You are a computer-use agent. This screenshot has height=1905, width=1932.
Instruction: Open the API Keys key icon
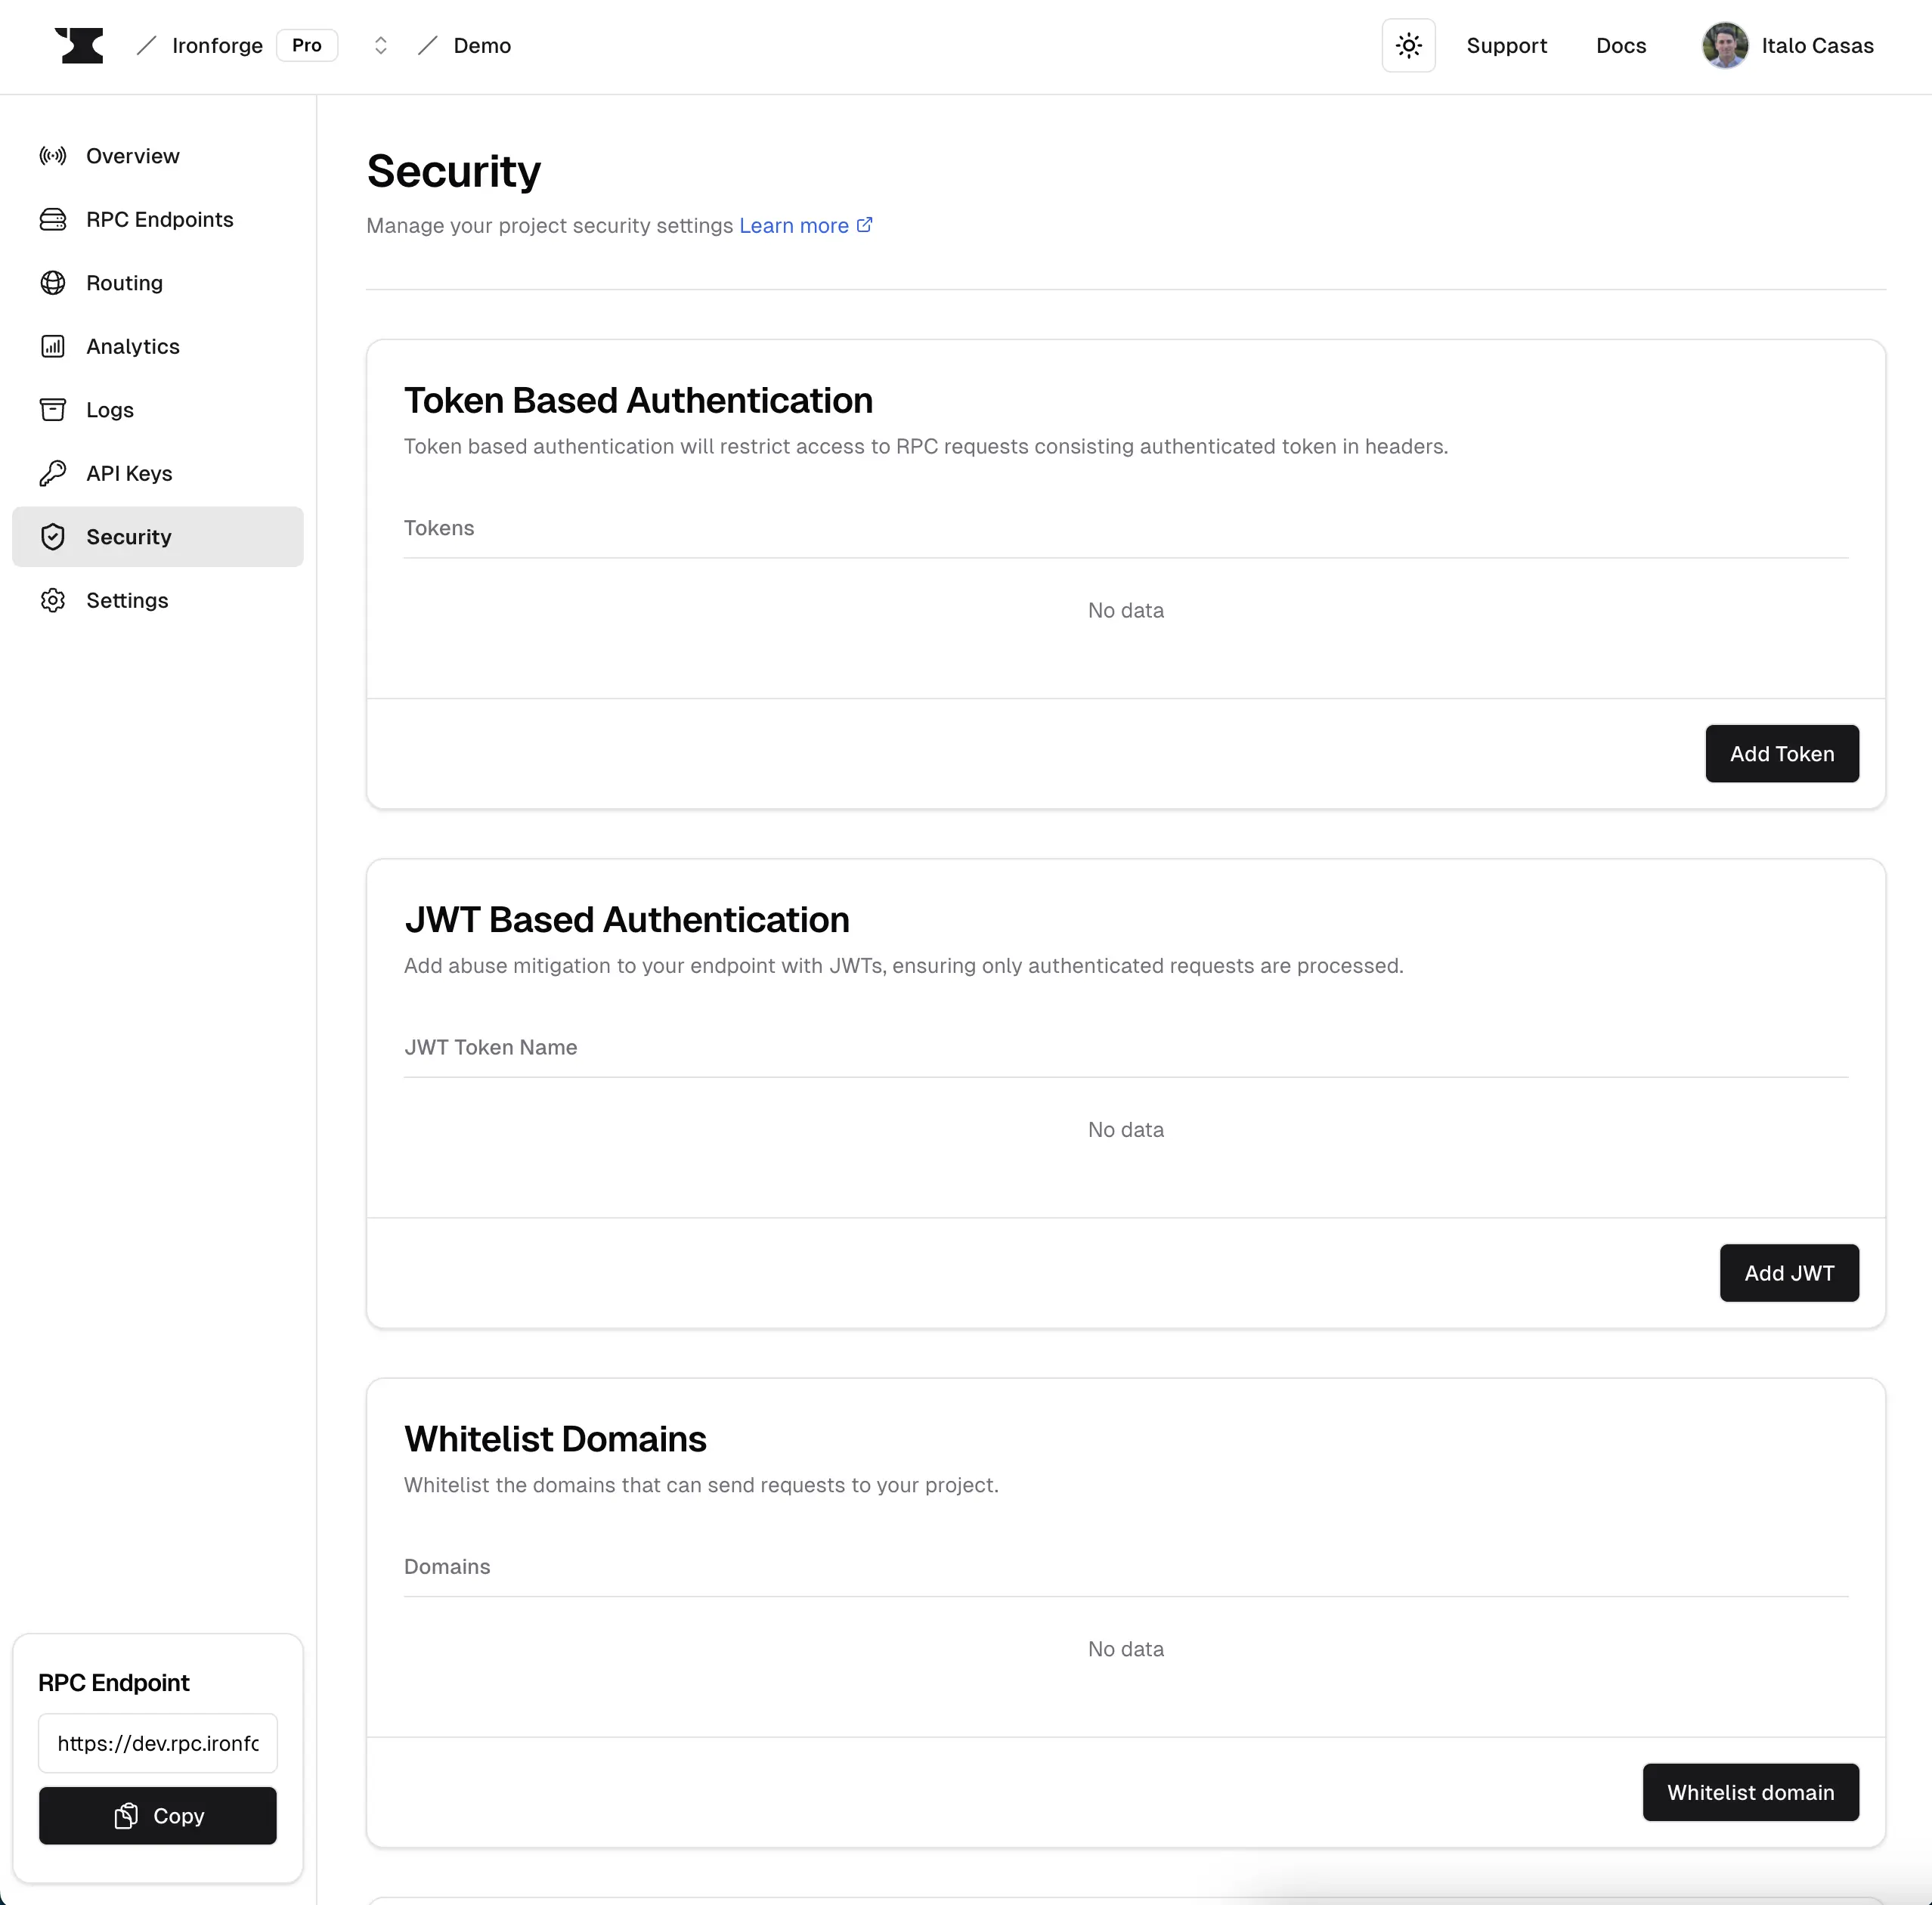[x=53, y=474]
